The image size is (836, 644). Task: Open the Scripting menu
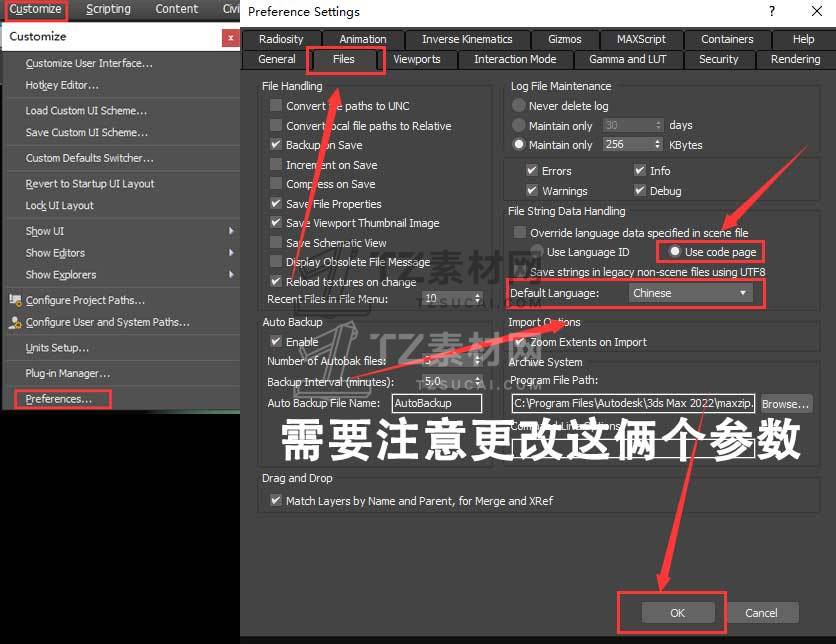coord(108,9)
